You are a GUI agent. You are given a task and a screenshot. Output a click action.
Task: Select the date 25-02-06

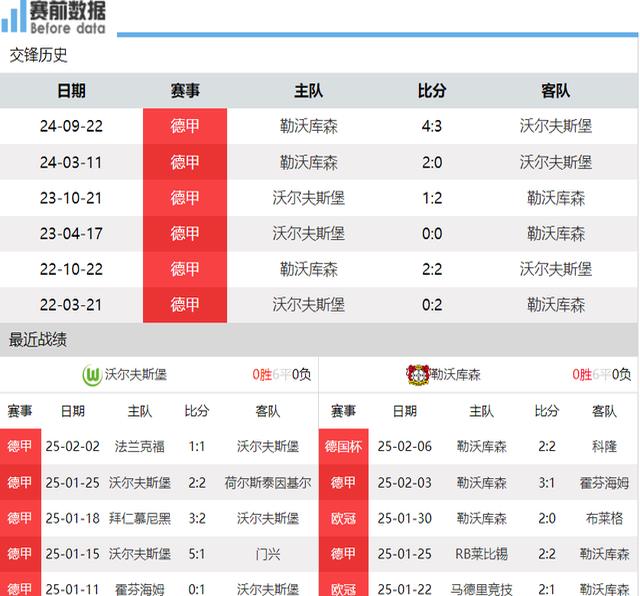[404, 446]
